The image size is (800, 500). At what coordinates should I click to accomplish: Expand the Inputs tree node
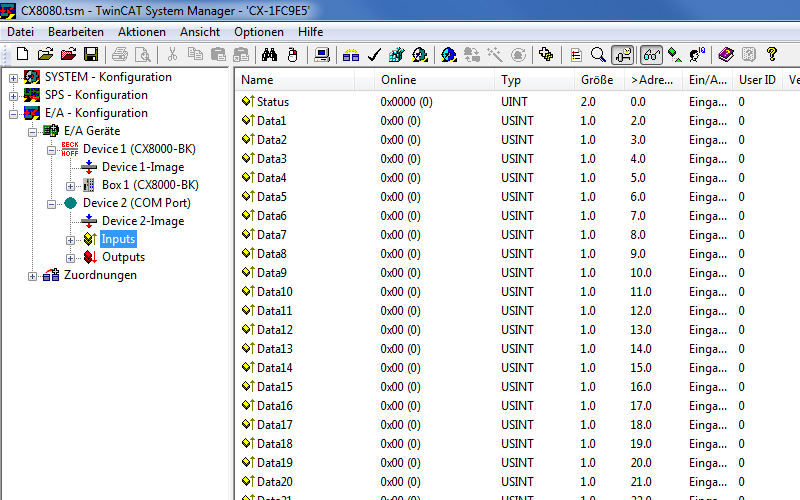click(70, 240)
